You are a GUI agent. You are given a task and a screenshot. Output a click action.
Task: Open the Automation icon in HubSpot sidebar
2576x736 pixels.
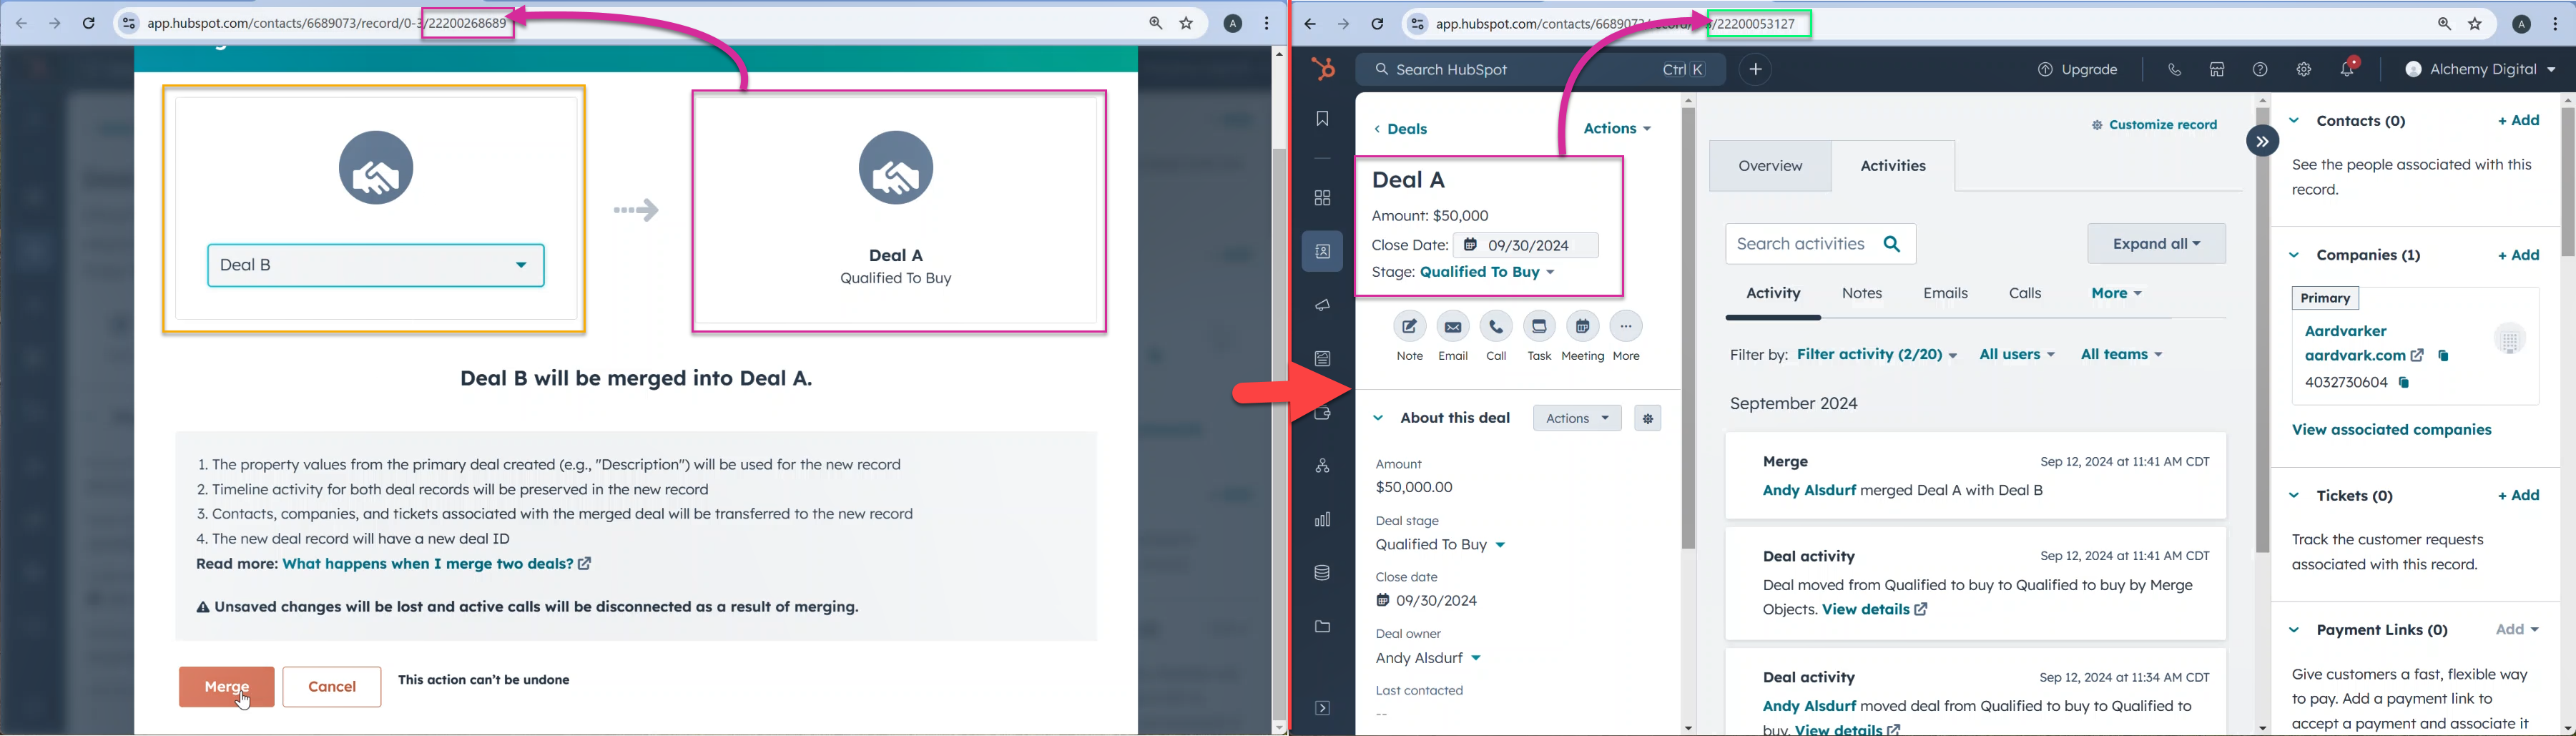coord(1322,466)
